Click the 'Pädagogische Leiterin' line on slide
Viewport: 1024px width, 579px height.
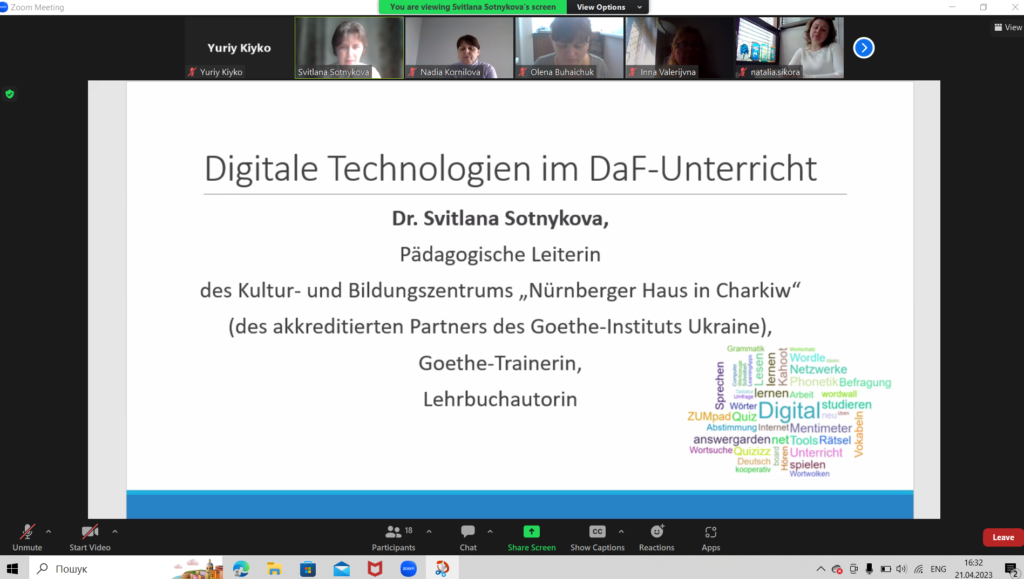coord(500,254)
